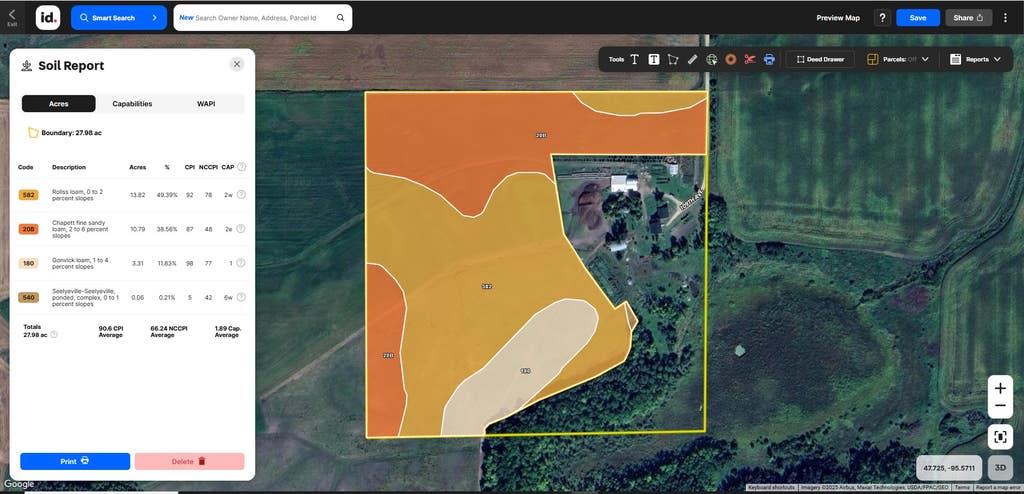1024x494 pixels.
Task: Toggle 3D map view
Action: 1000,468
